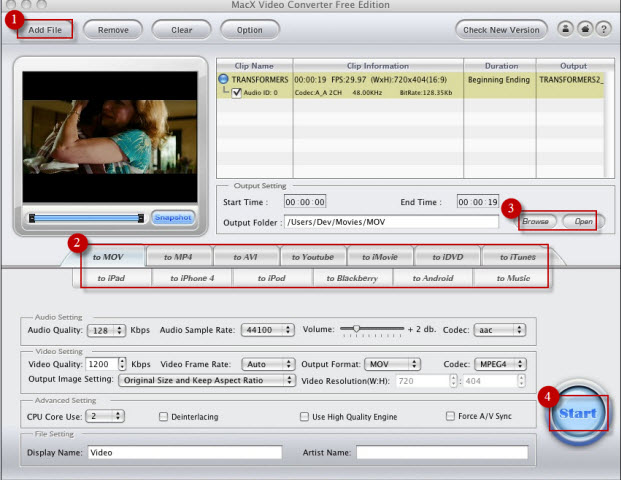Start conversion with the blue Start button
621x480 pixels.
[x=578, y=413]
